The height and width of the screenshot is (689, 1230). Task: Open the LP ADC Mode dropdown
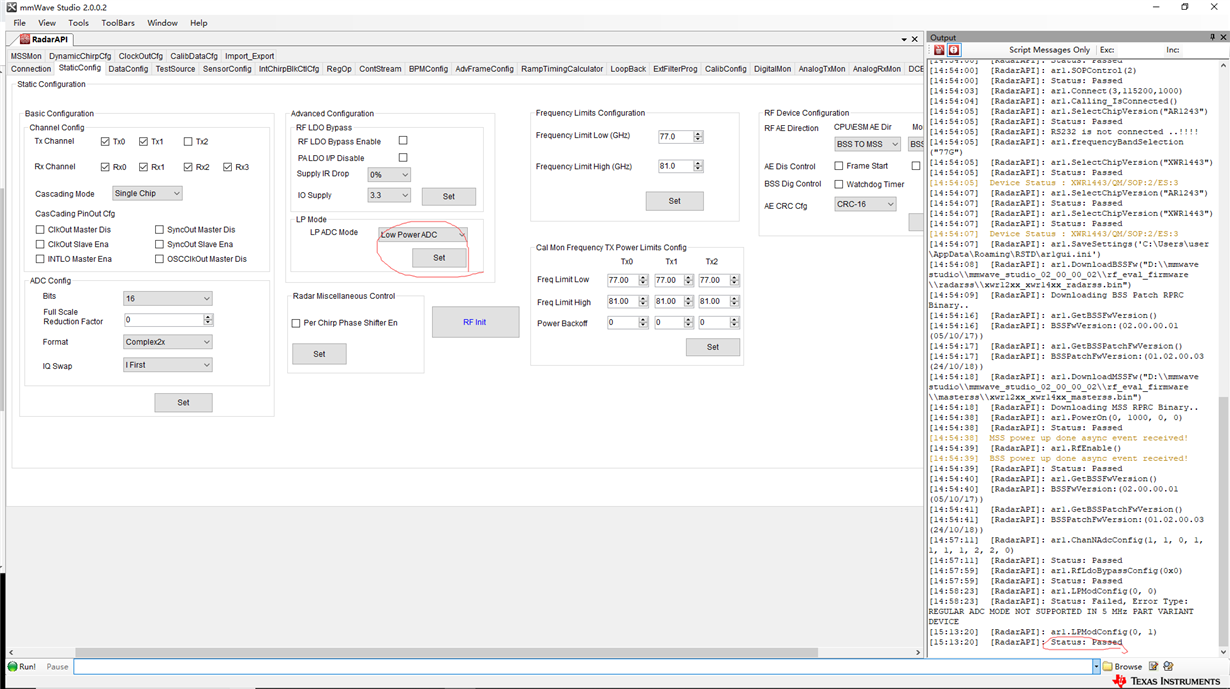[423, 235]
